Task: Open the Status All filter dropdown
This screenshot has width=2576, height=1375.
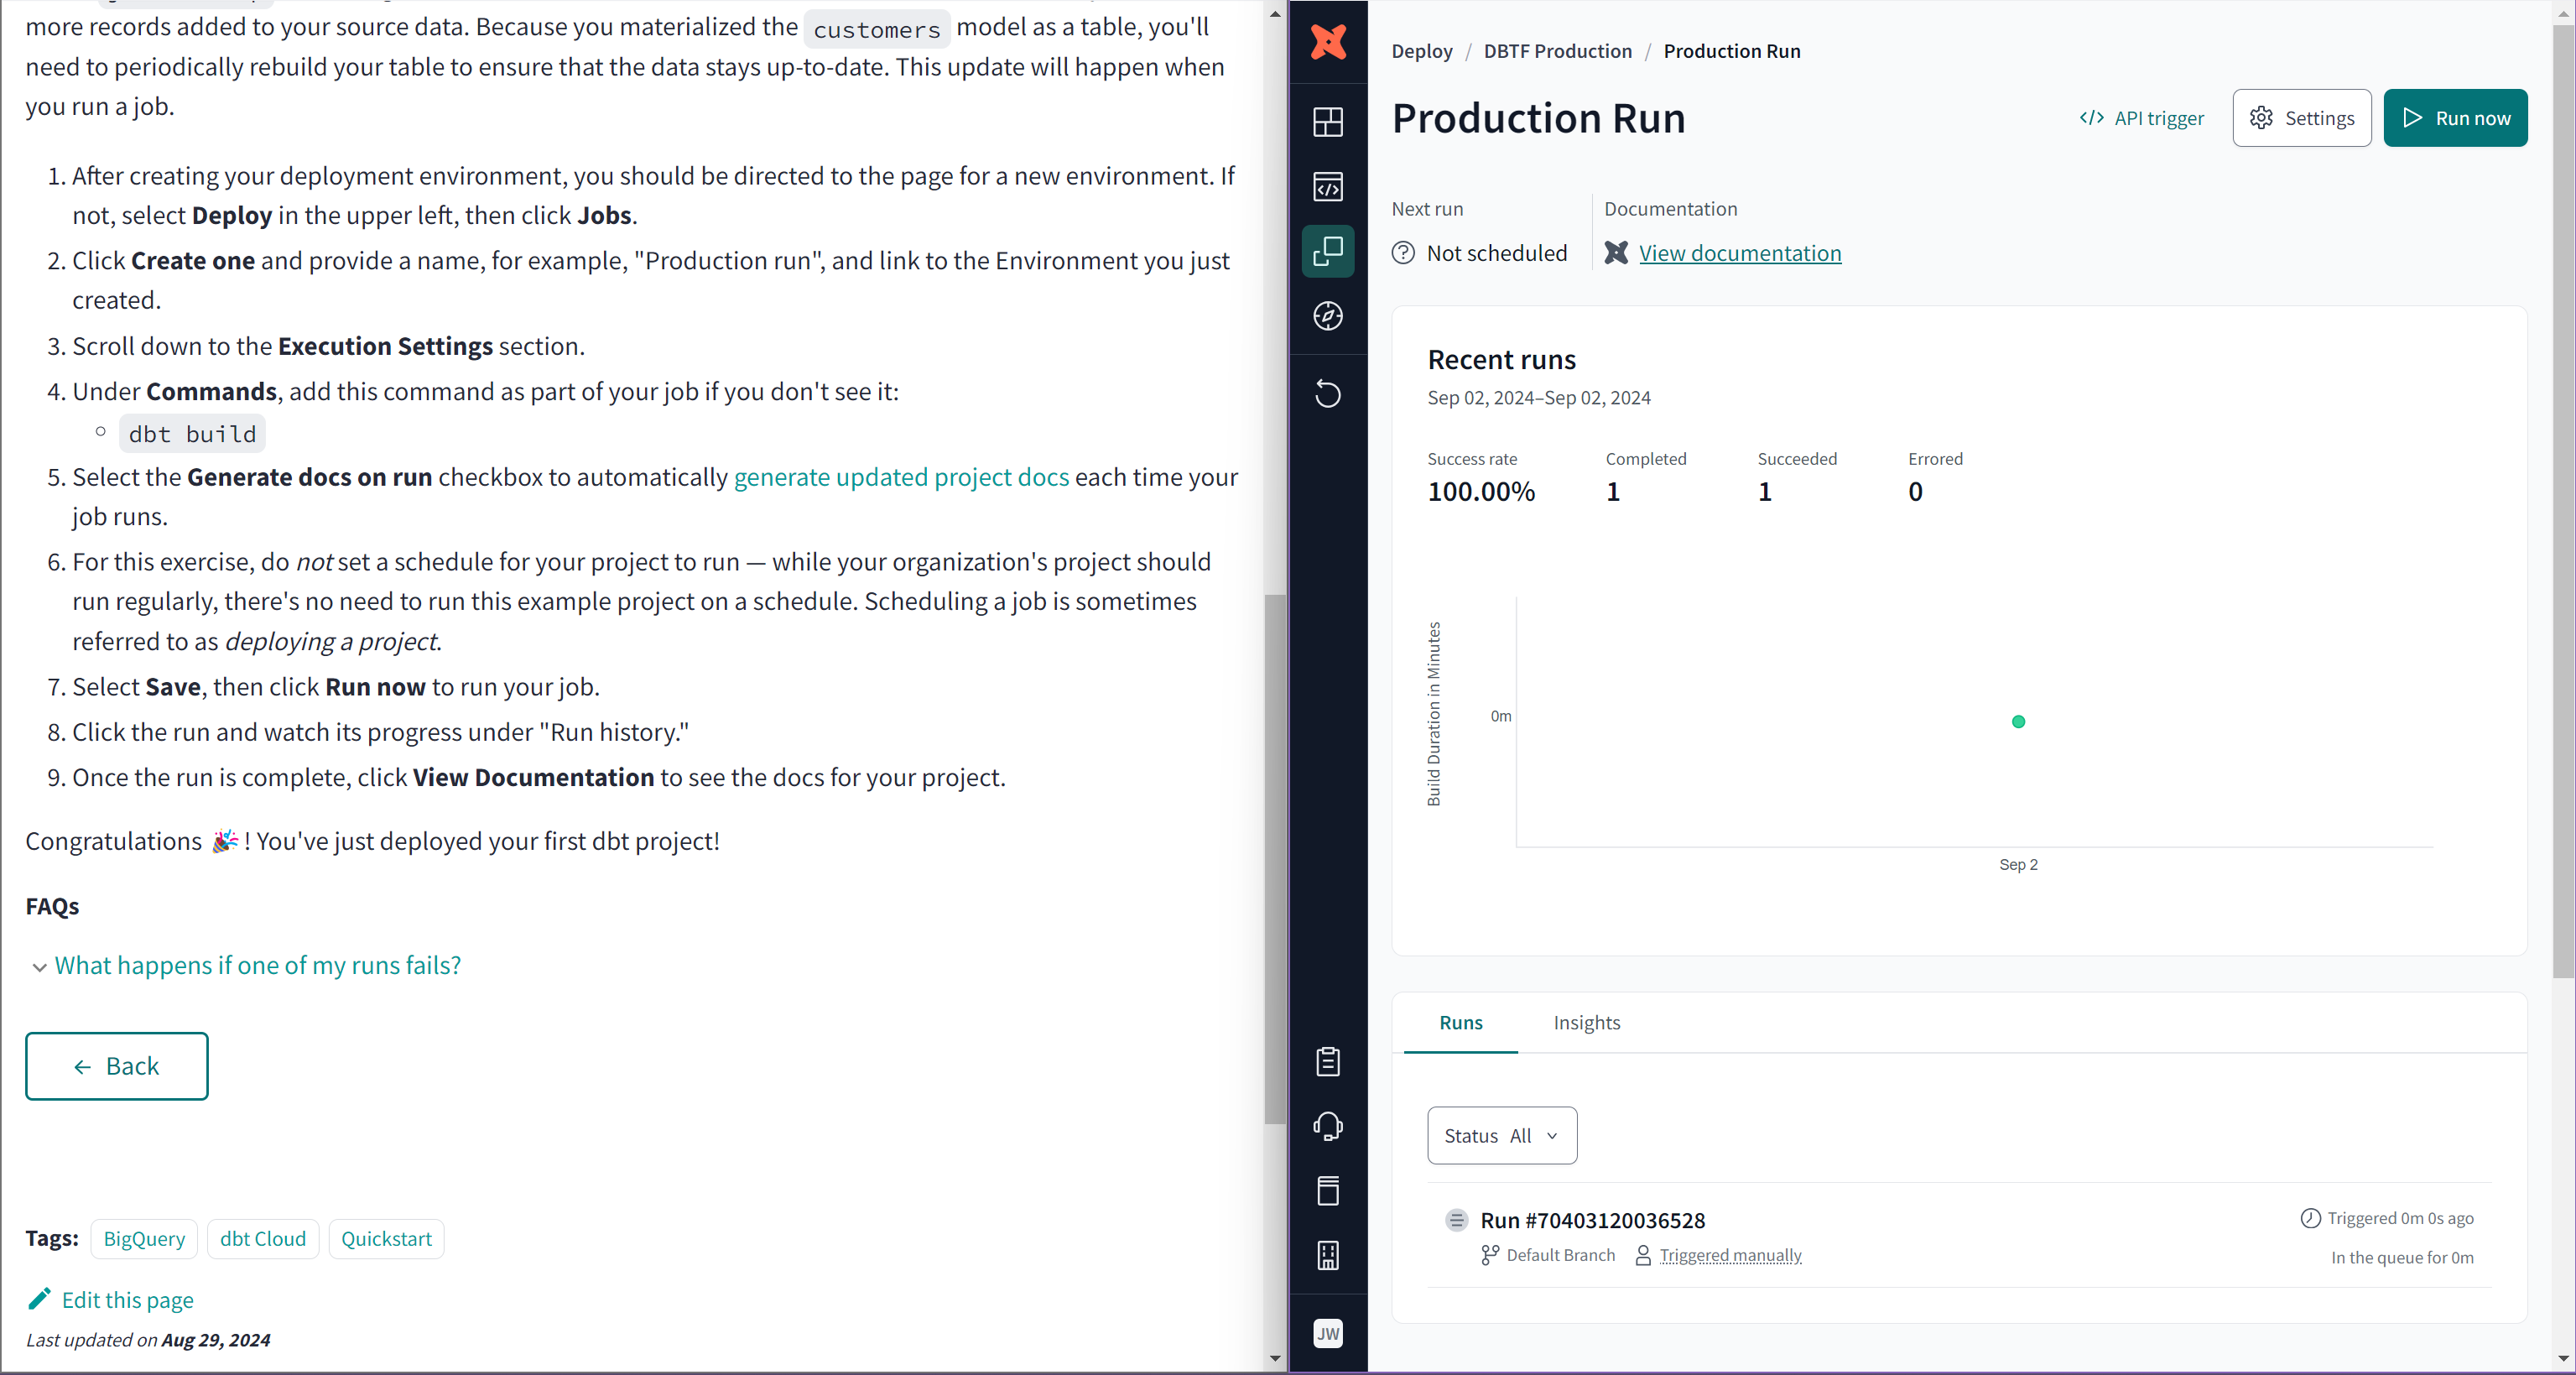Action: 1502,1135
